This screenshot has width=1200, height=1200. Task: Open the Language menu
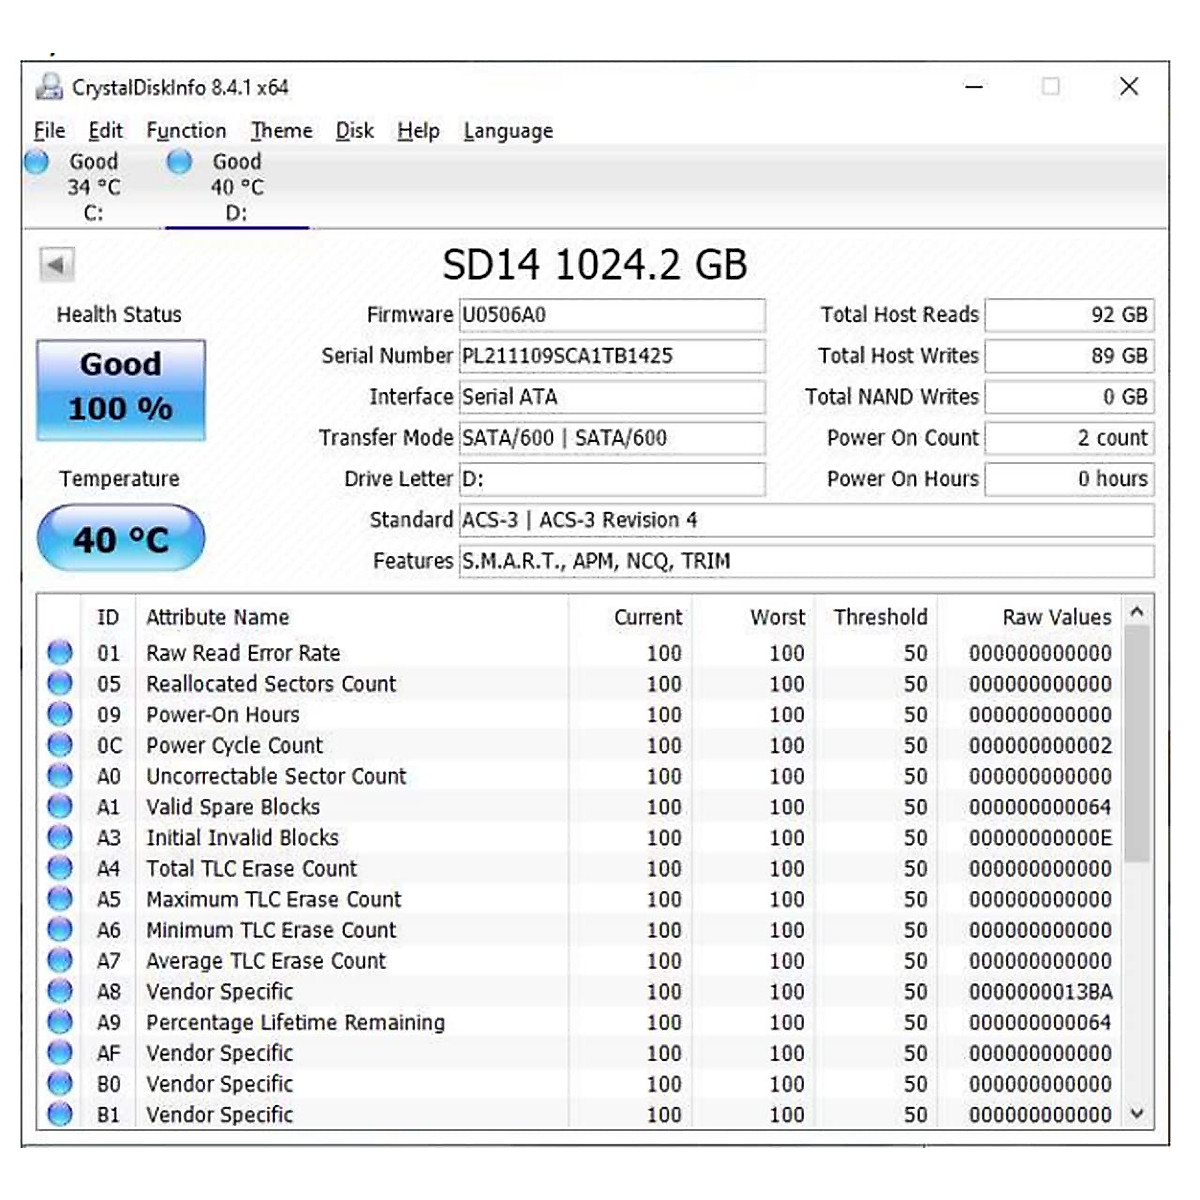coord(507,130)
